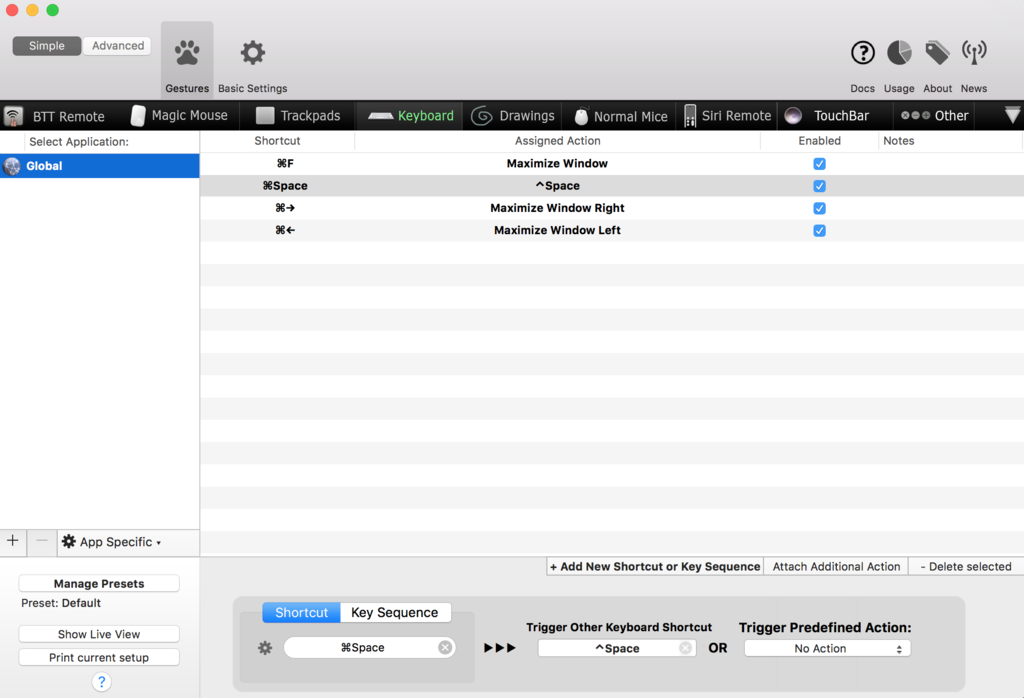Open the blue question mark help button
1024x698 pixels.
(101, 682)
